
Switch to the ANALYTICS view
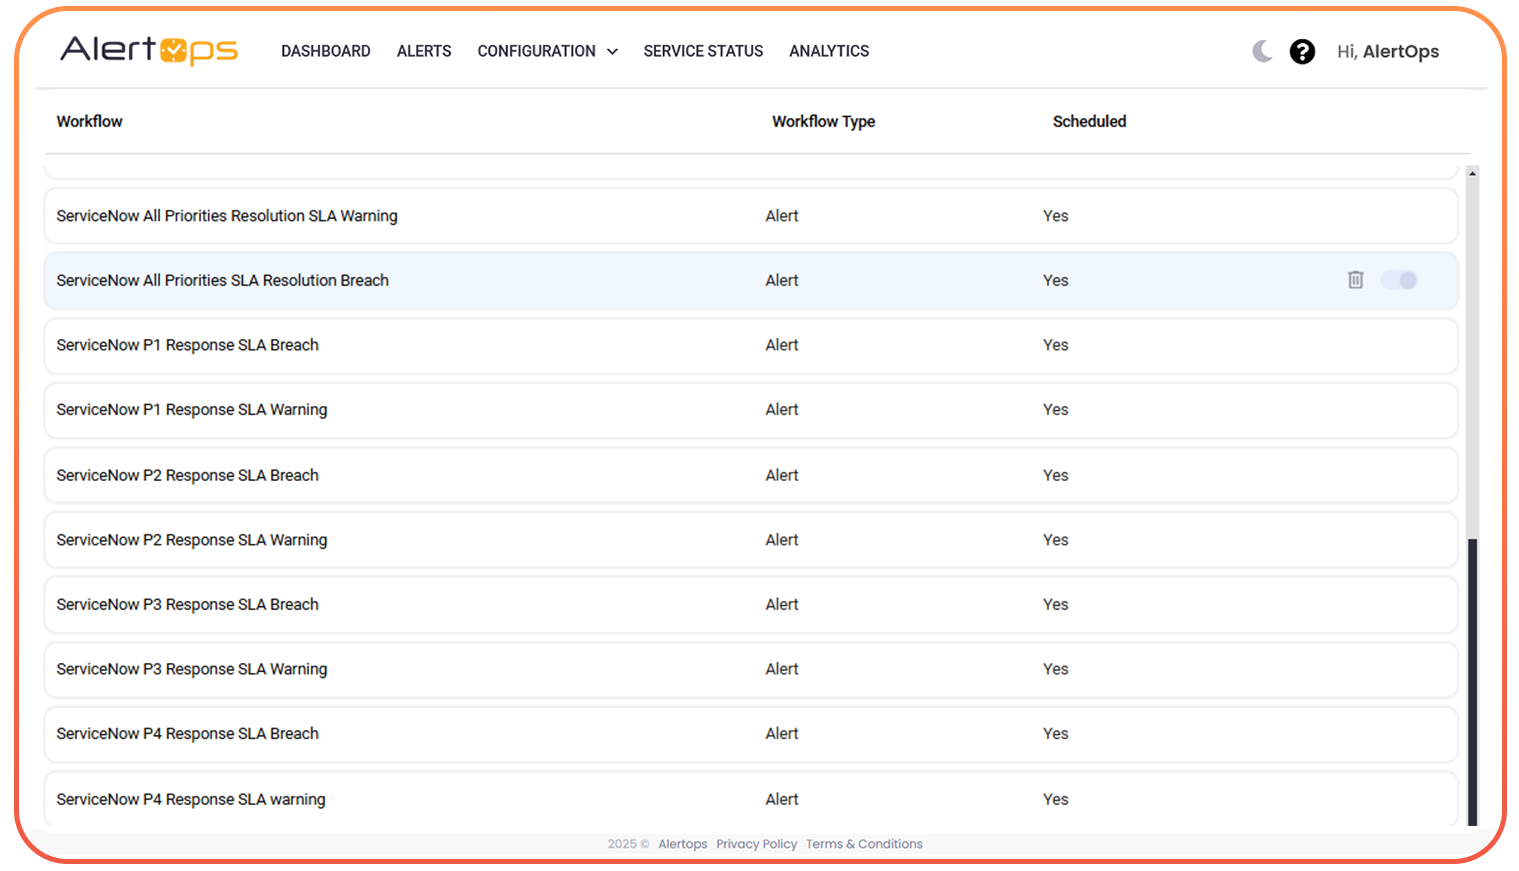click(829, 51)
